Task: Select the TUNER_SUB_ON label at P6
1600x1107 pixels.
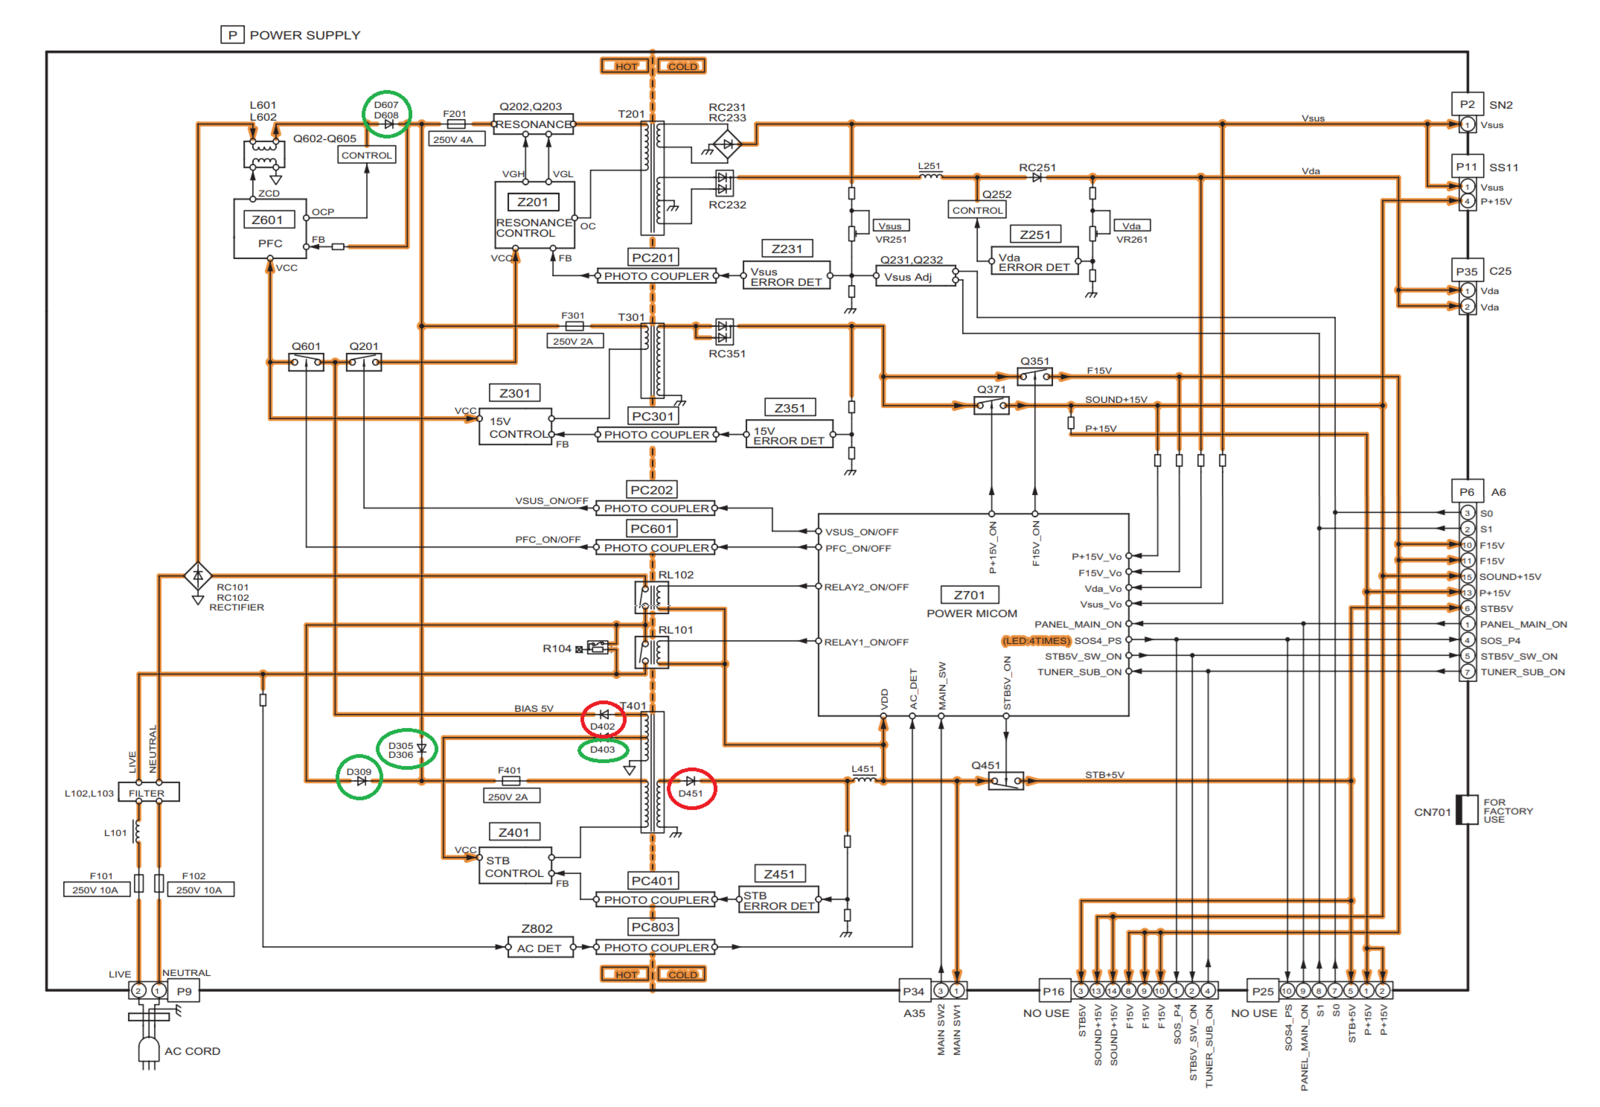Action: pyautogui.click(x=1522, y=673)
